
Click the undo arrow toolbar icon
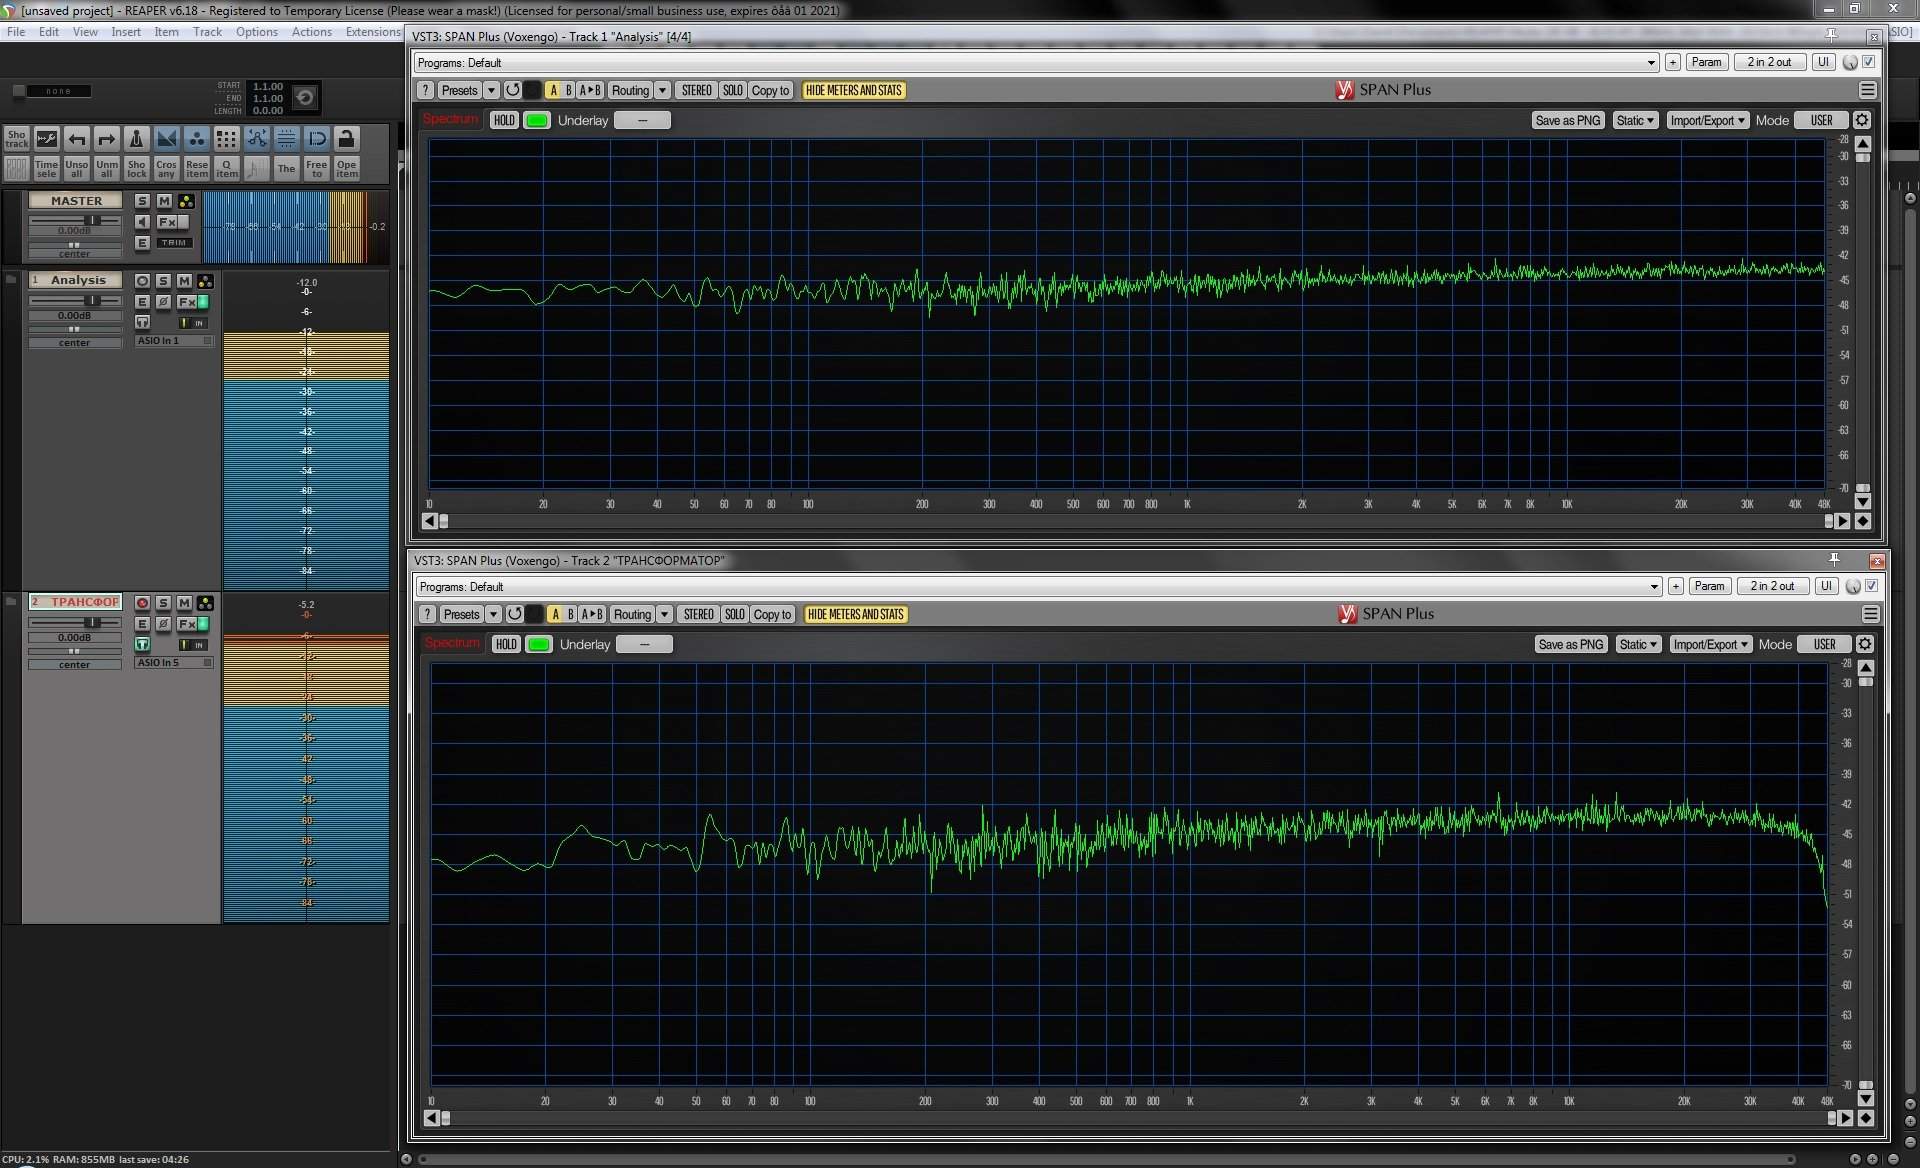[x=77, y=139]
